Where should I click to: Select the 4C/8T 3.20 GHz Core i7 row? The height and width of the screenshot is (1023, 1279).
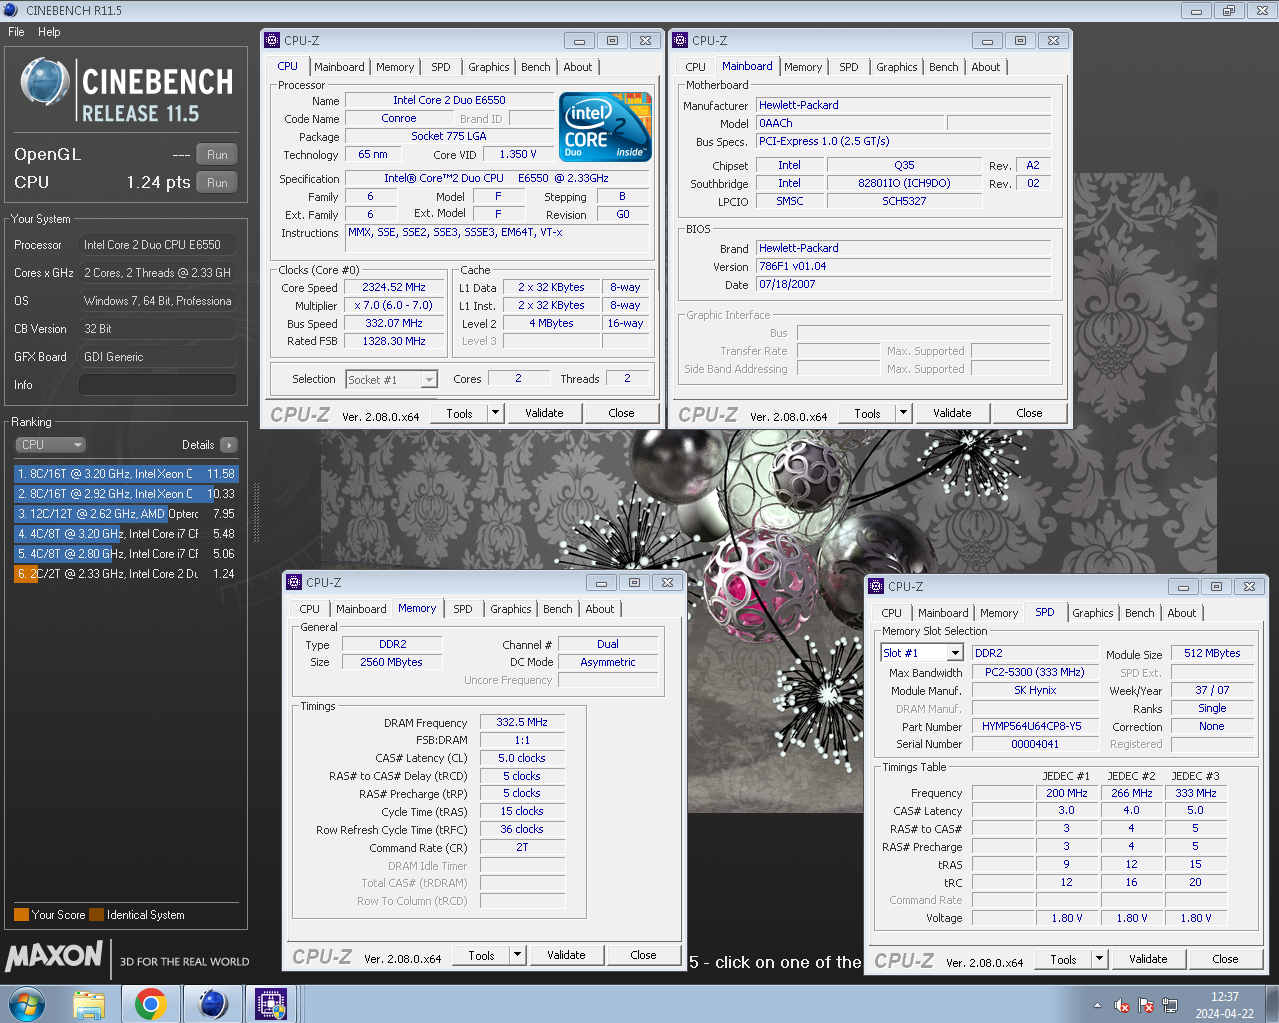pyautogui.click(x=126, y=534)
